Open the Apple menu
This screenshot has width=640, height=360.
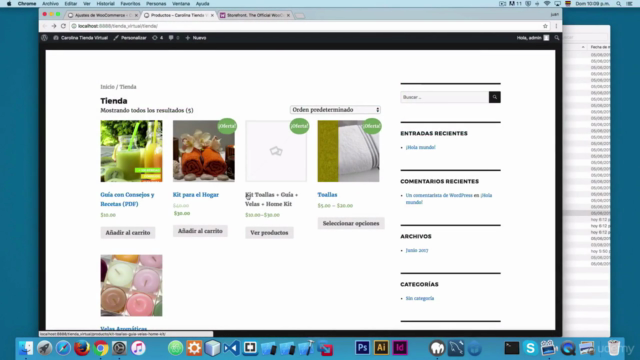pos(9,4)
